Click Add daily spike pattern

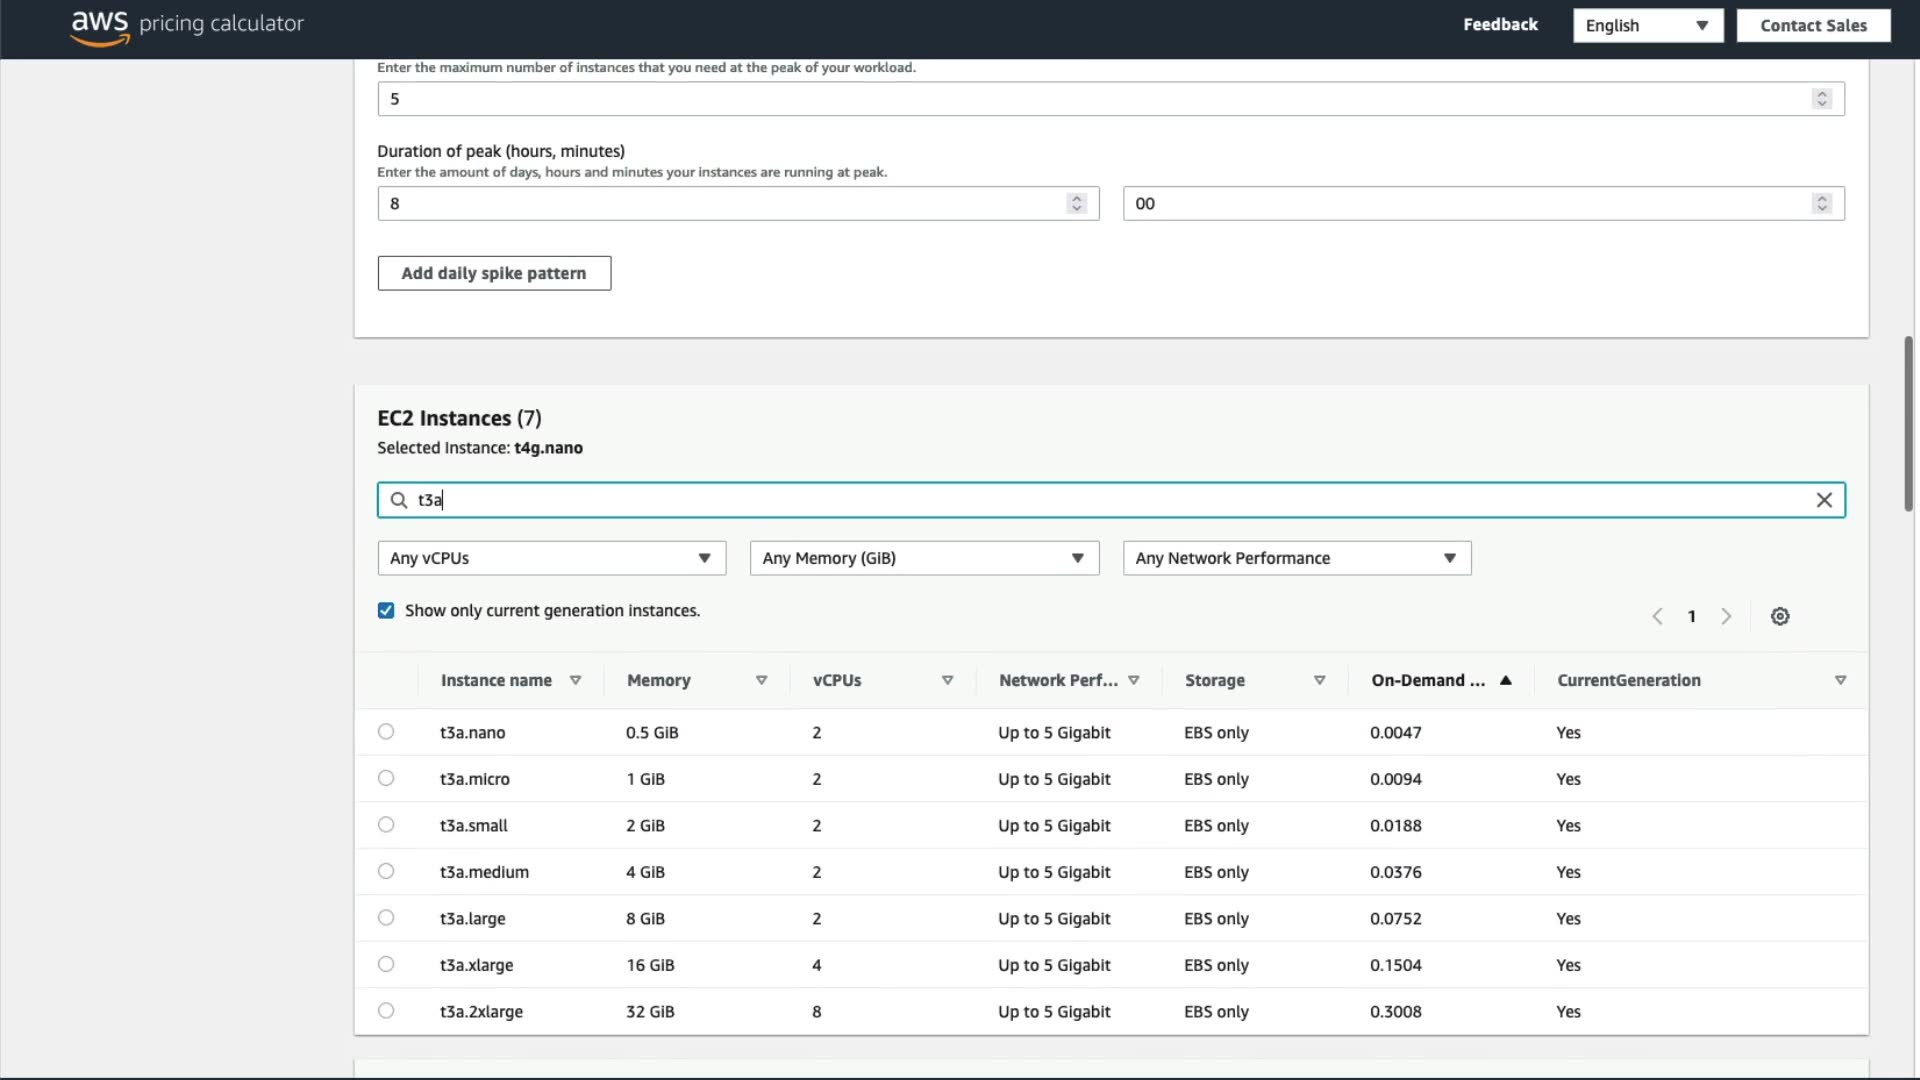[x=494, y=273]
